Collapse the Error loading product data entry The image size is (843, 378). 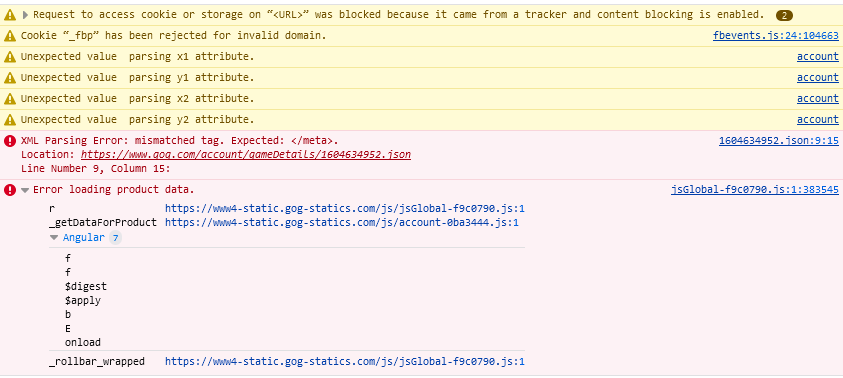pyautogui.click(x=25, y=190)
